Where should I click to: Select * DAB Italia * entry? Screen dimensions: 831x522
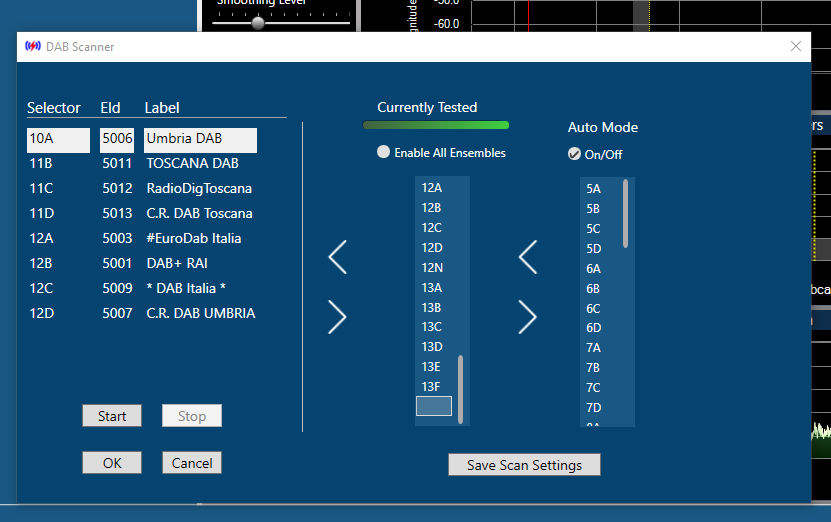186,288
